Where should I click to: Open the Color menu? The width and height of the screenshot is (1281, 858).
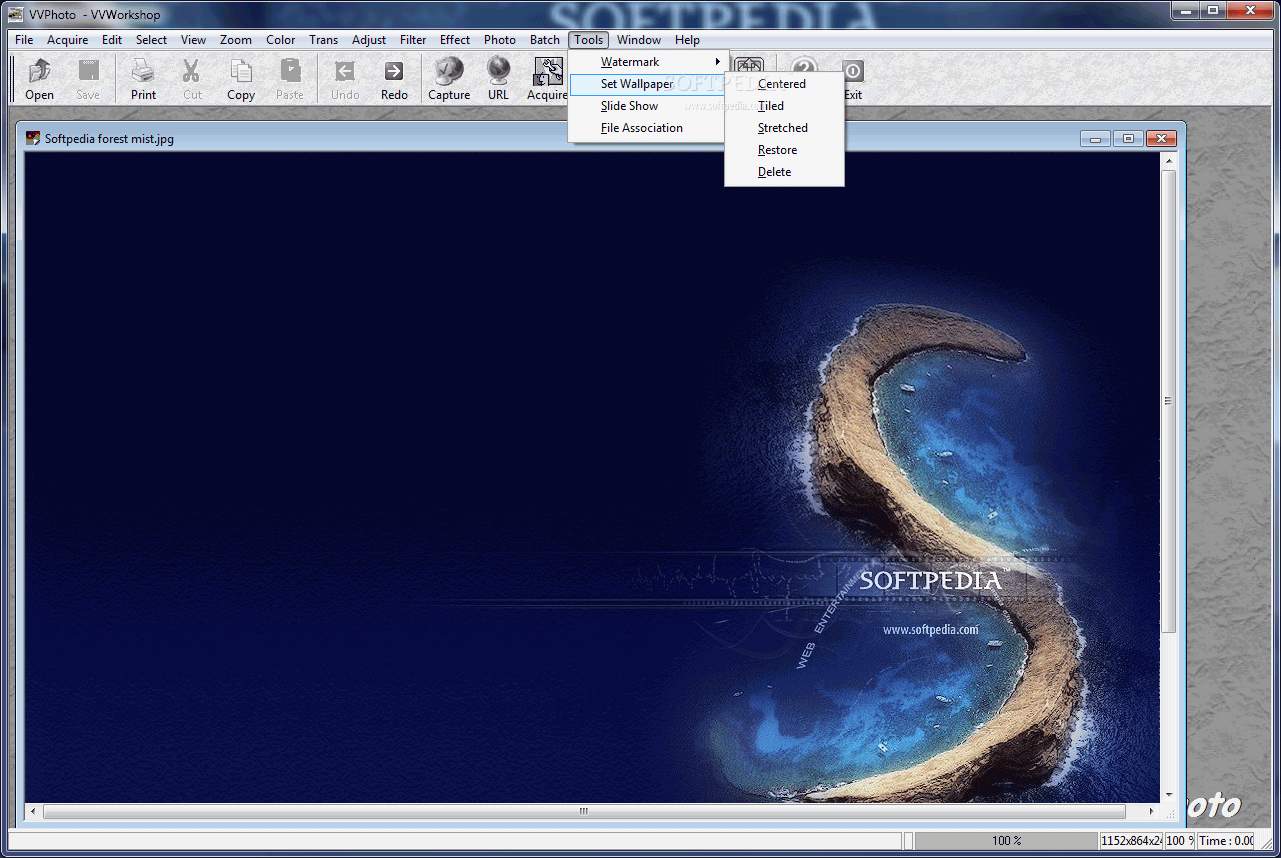pos(281,40)
